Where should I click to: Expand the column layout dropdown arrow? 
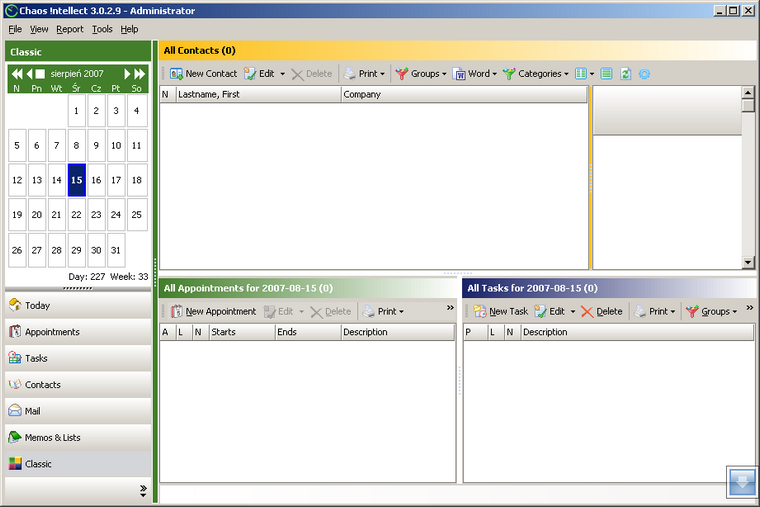click(x=592, y=74)
